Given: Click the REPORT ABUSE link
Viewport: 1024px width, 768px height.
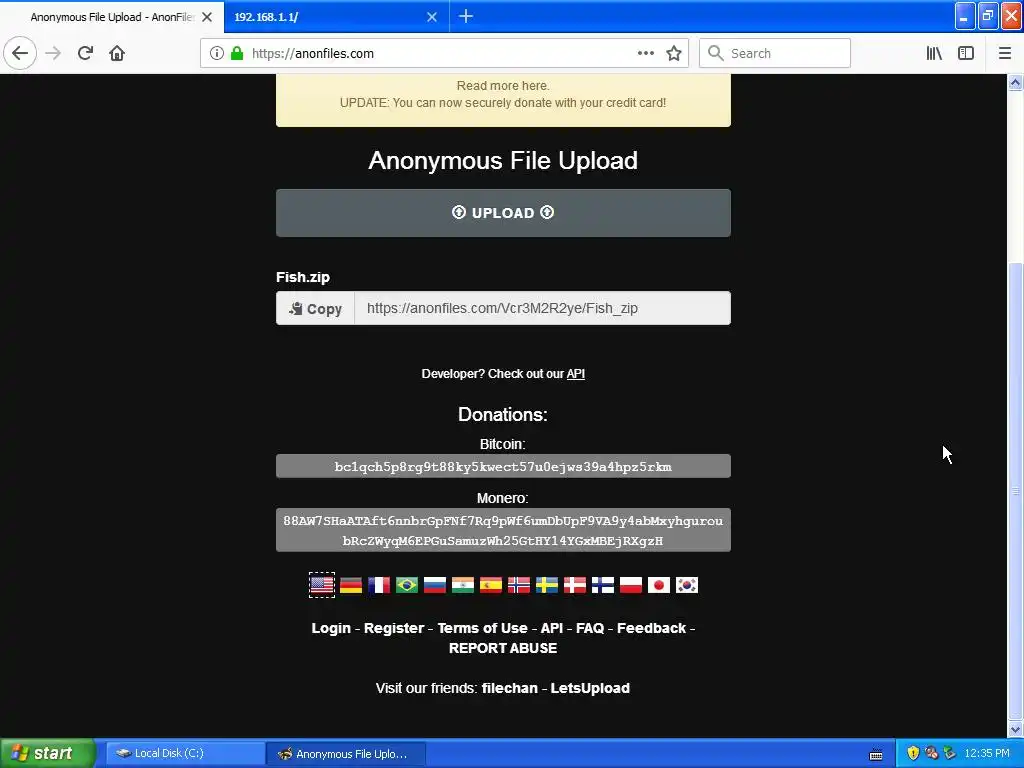Looking at the screenshot, I should [x=503, y=648].
